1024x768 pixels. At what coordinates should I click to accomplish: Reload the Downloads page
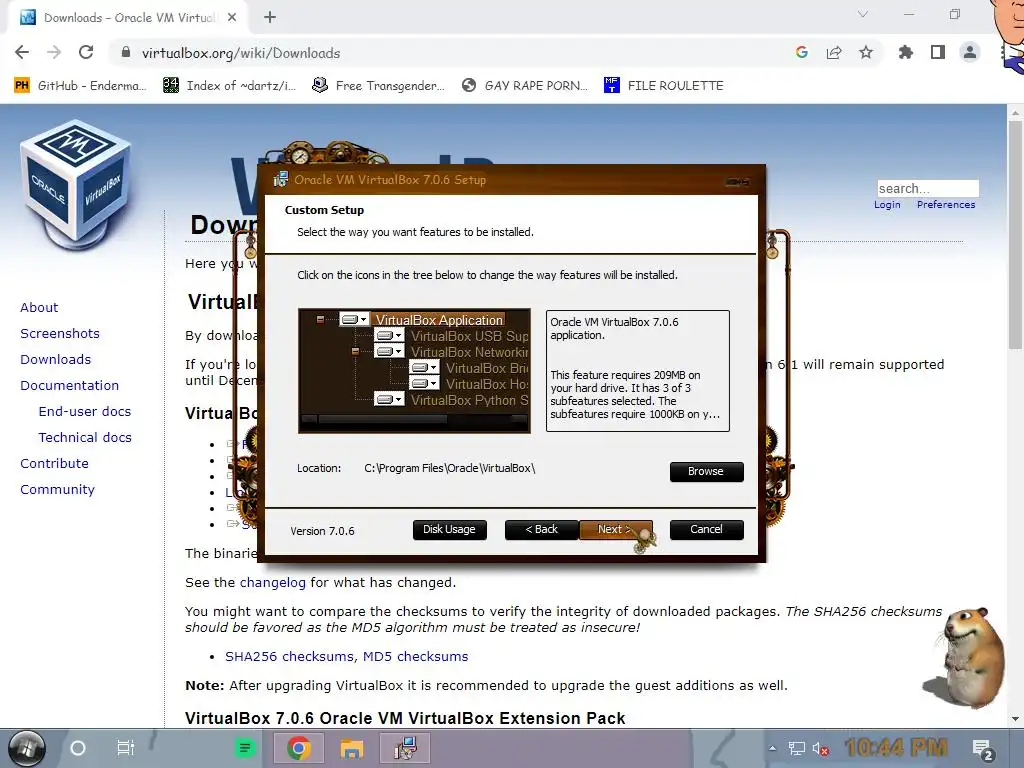click(x=86, y=53)
